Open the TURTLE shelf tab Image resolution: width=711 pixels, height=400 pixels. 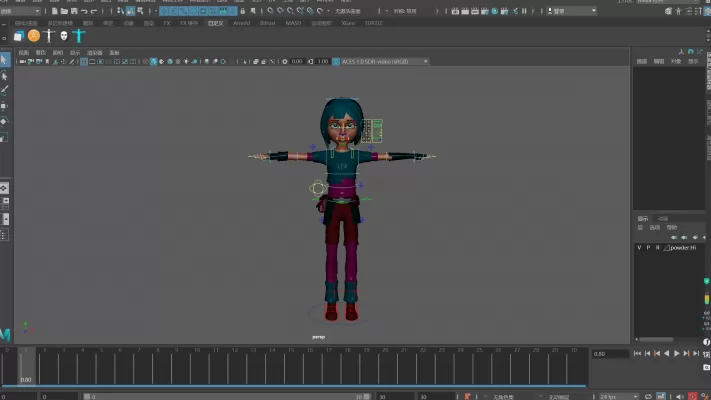(x=373, y=22)
